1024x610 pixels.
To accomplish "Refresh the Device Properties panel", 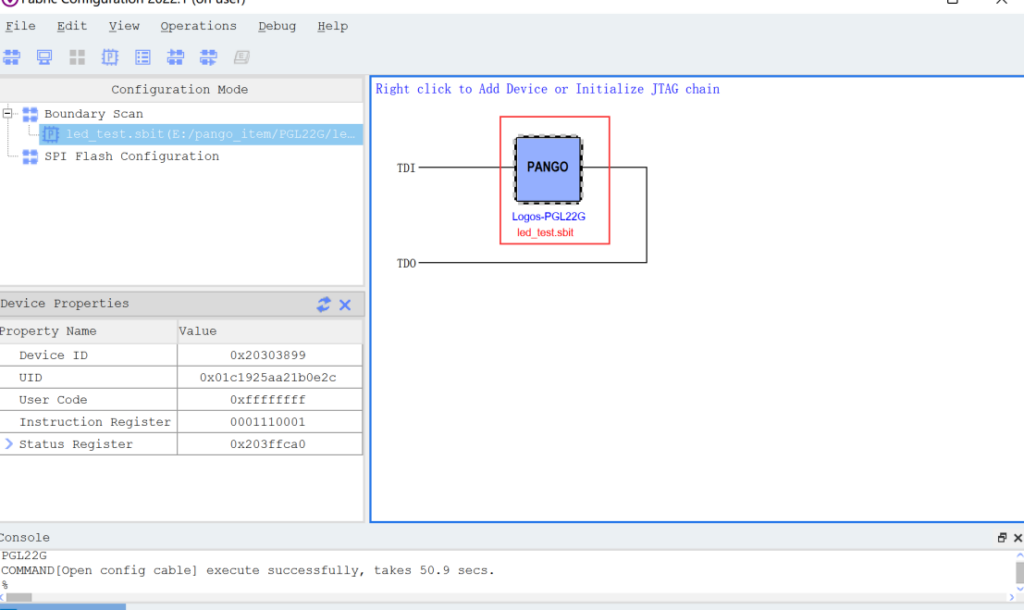I will [324, 304].
